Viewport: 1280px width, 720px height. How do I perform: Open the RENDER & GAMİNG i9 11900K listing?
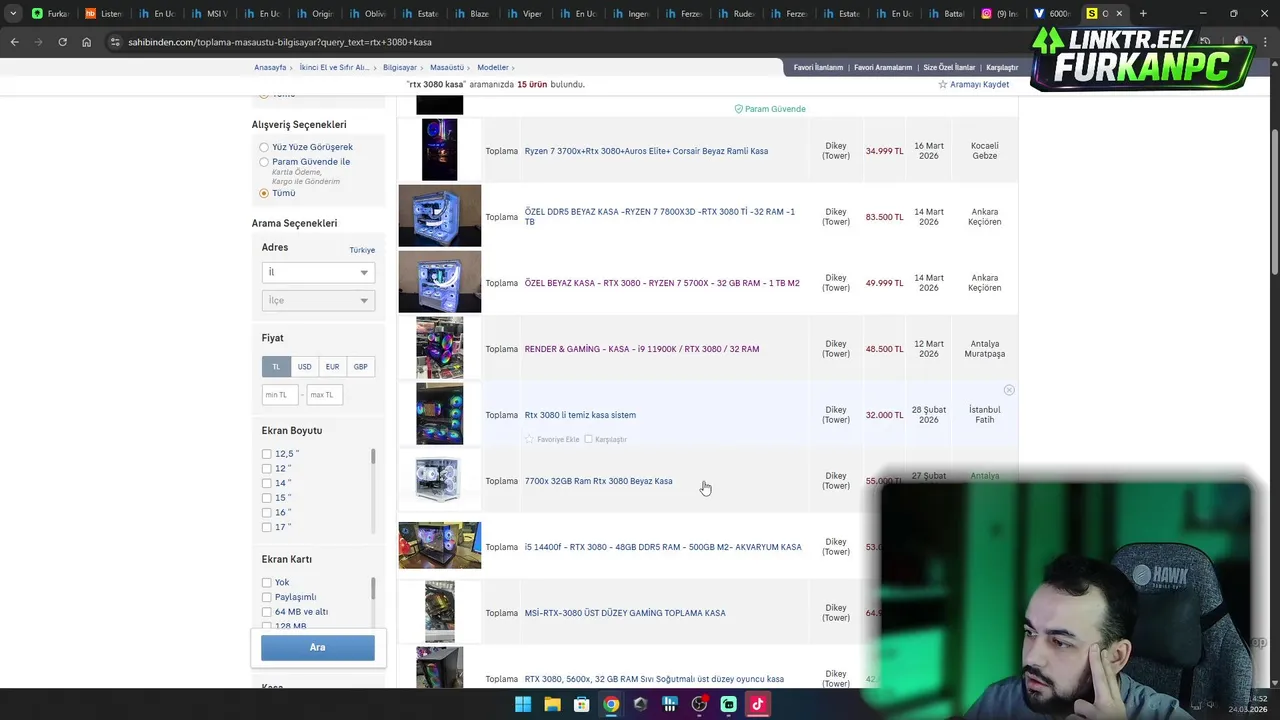pos(642,349)
